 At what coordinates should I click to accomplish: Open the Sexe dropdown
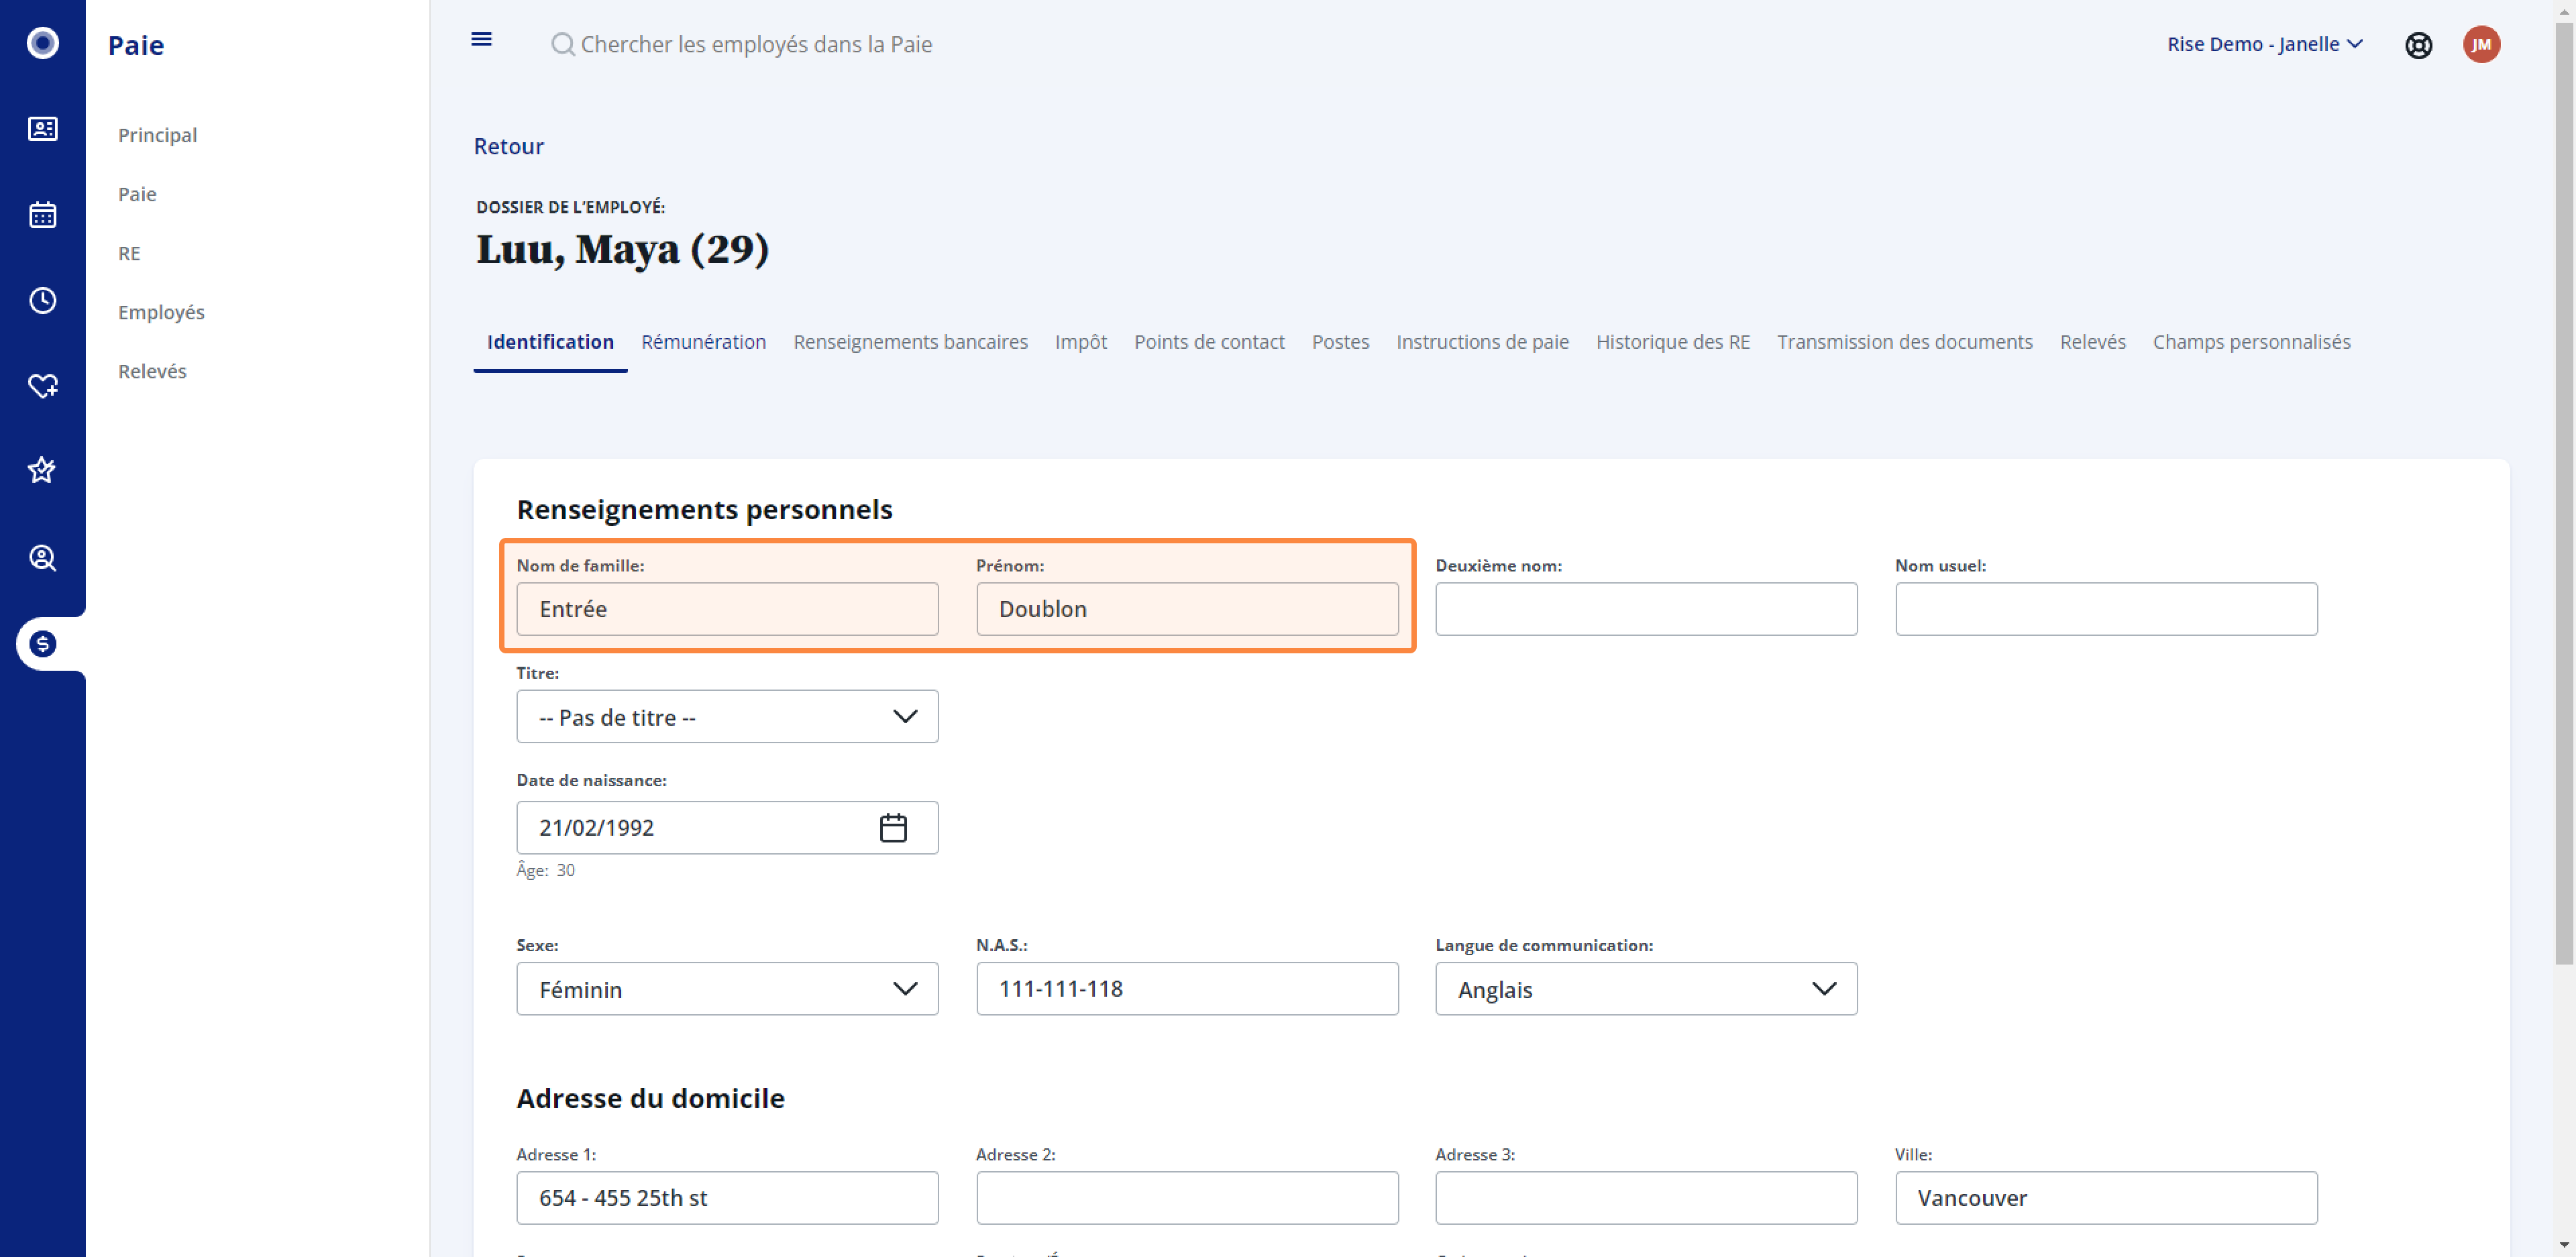click(x=727, y=988)
